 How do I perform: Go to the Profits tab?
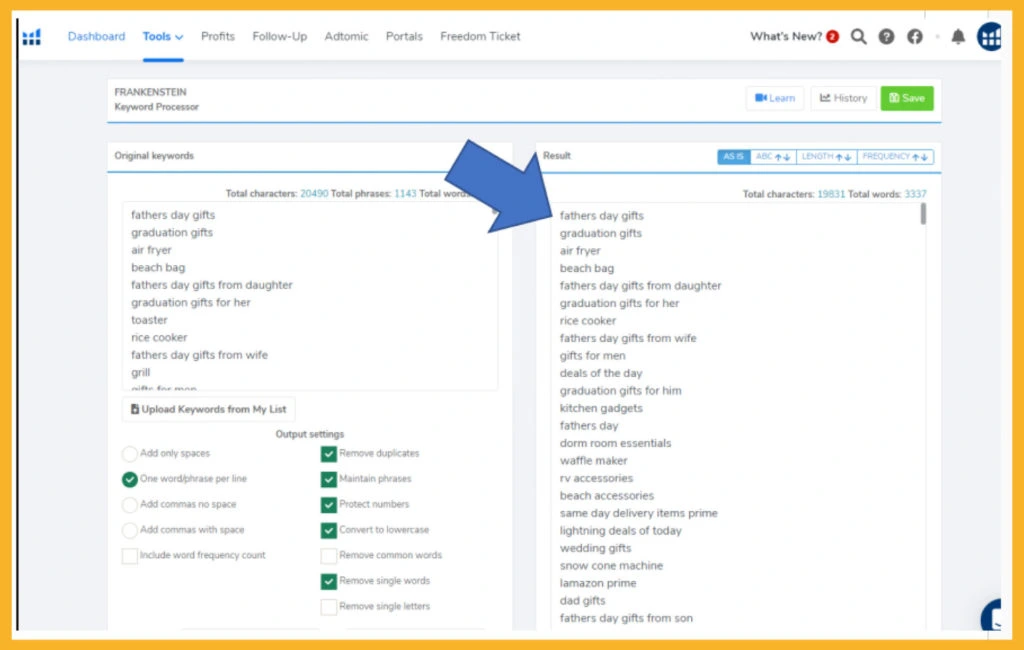coord(218,37)
